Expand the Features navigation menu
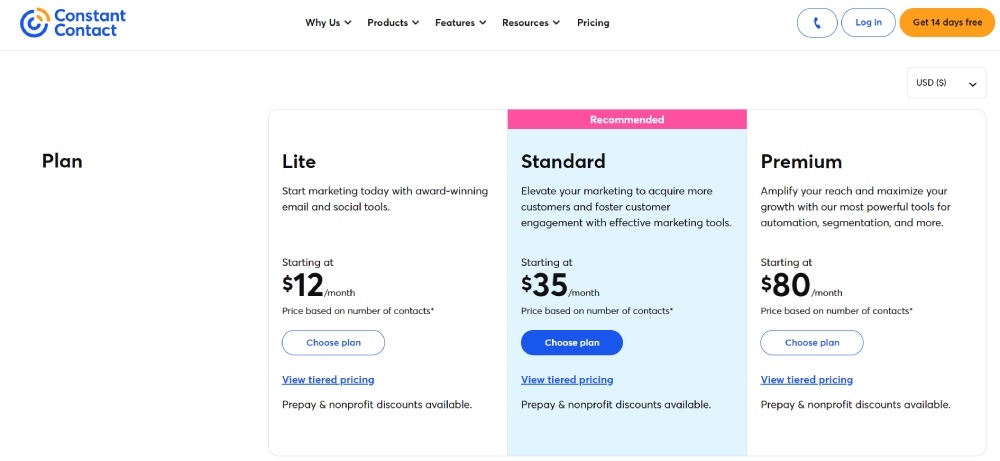Image resolution: width=1000 pixels, height=461 pixels. click(x=460, y=23)
